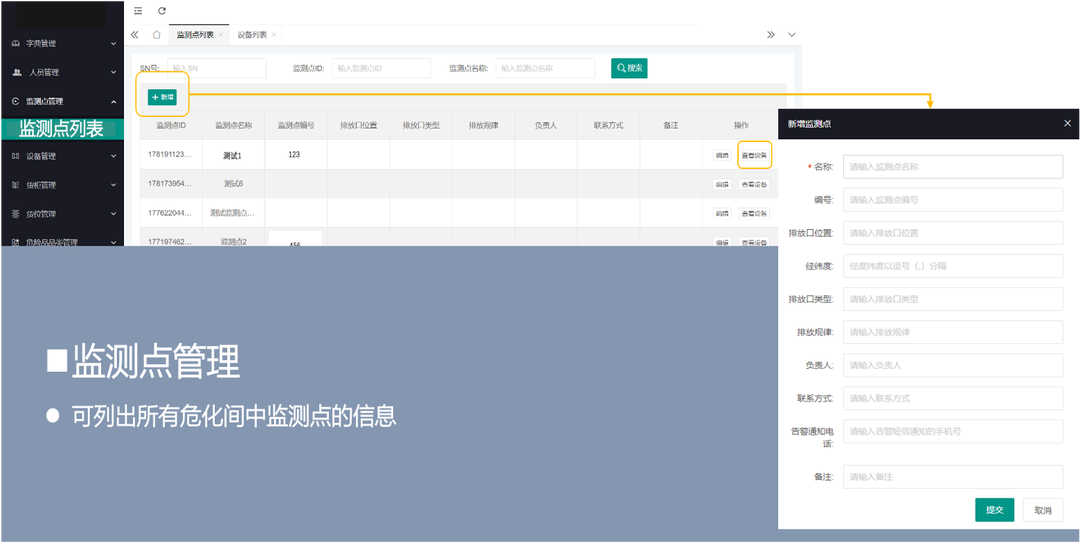Click 查看设备 in the 测试监测点 row

754,213
